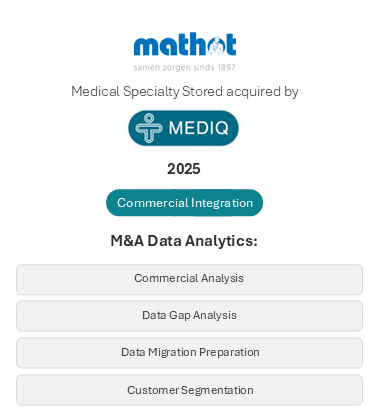
Task: Click 'Medical Specialty Stored acquired by' text
Action: 185,92
